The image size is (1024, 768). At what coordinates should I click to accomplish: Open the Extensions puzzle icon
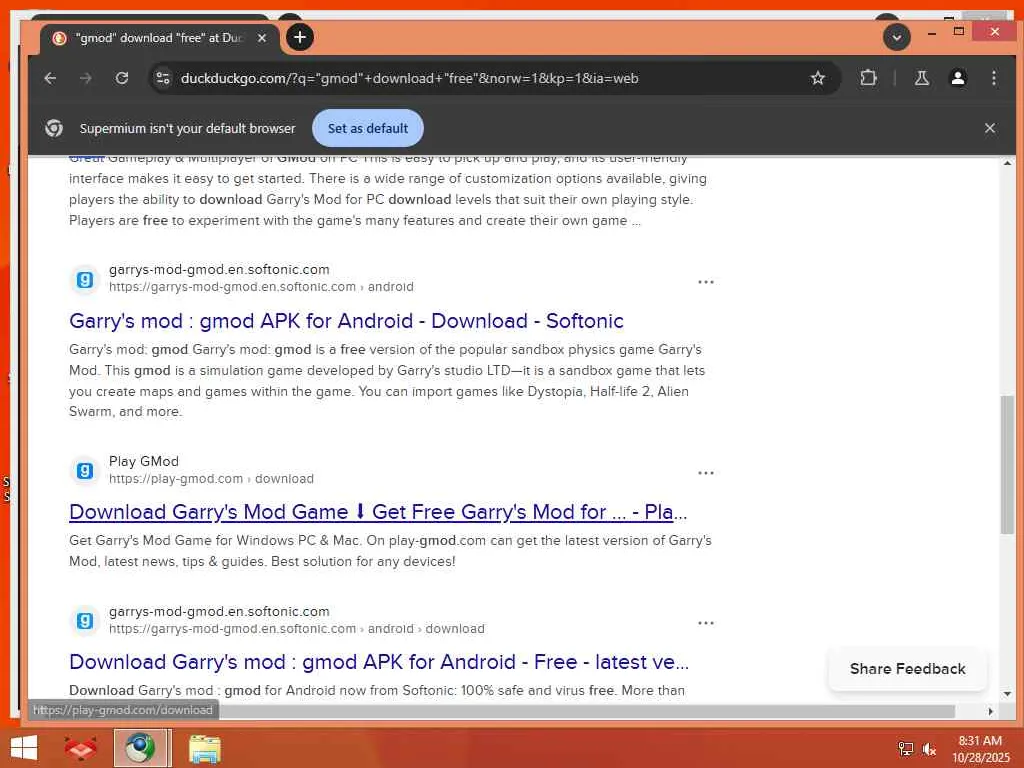[x=868, y=78]
